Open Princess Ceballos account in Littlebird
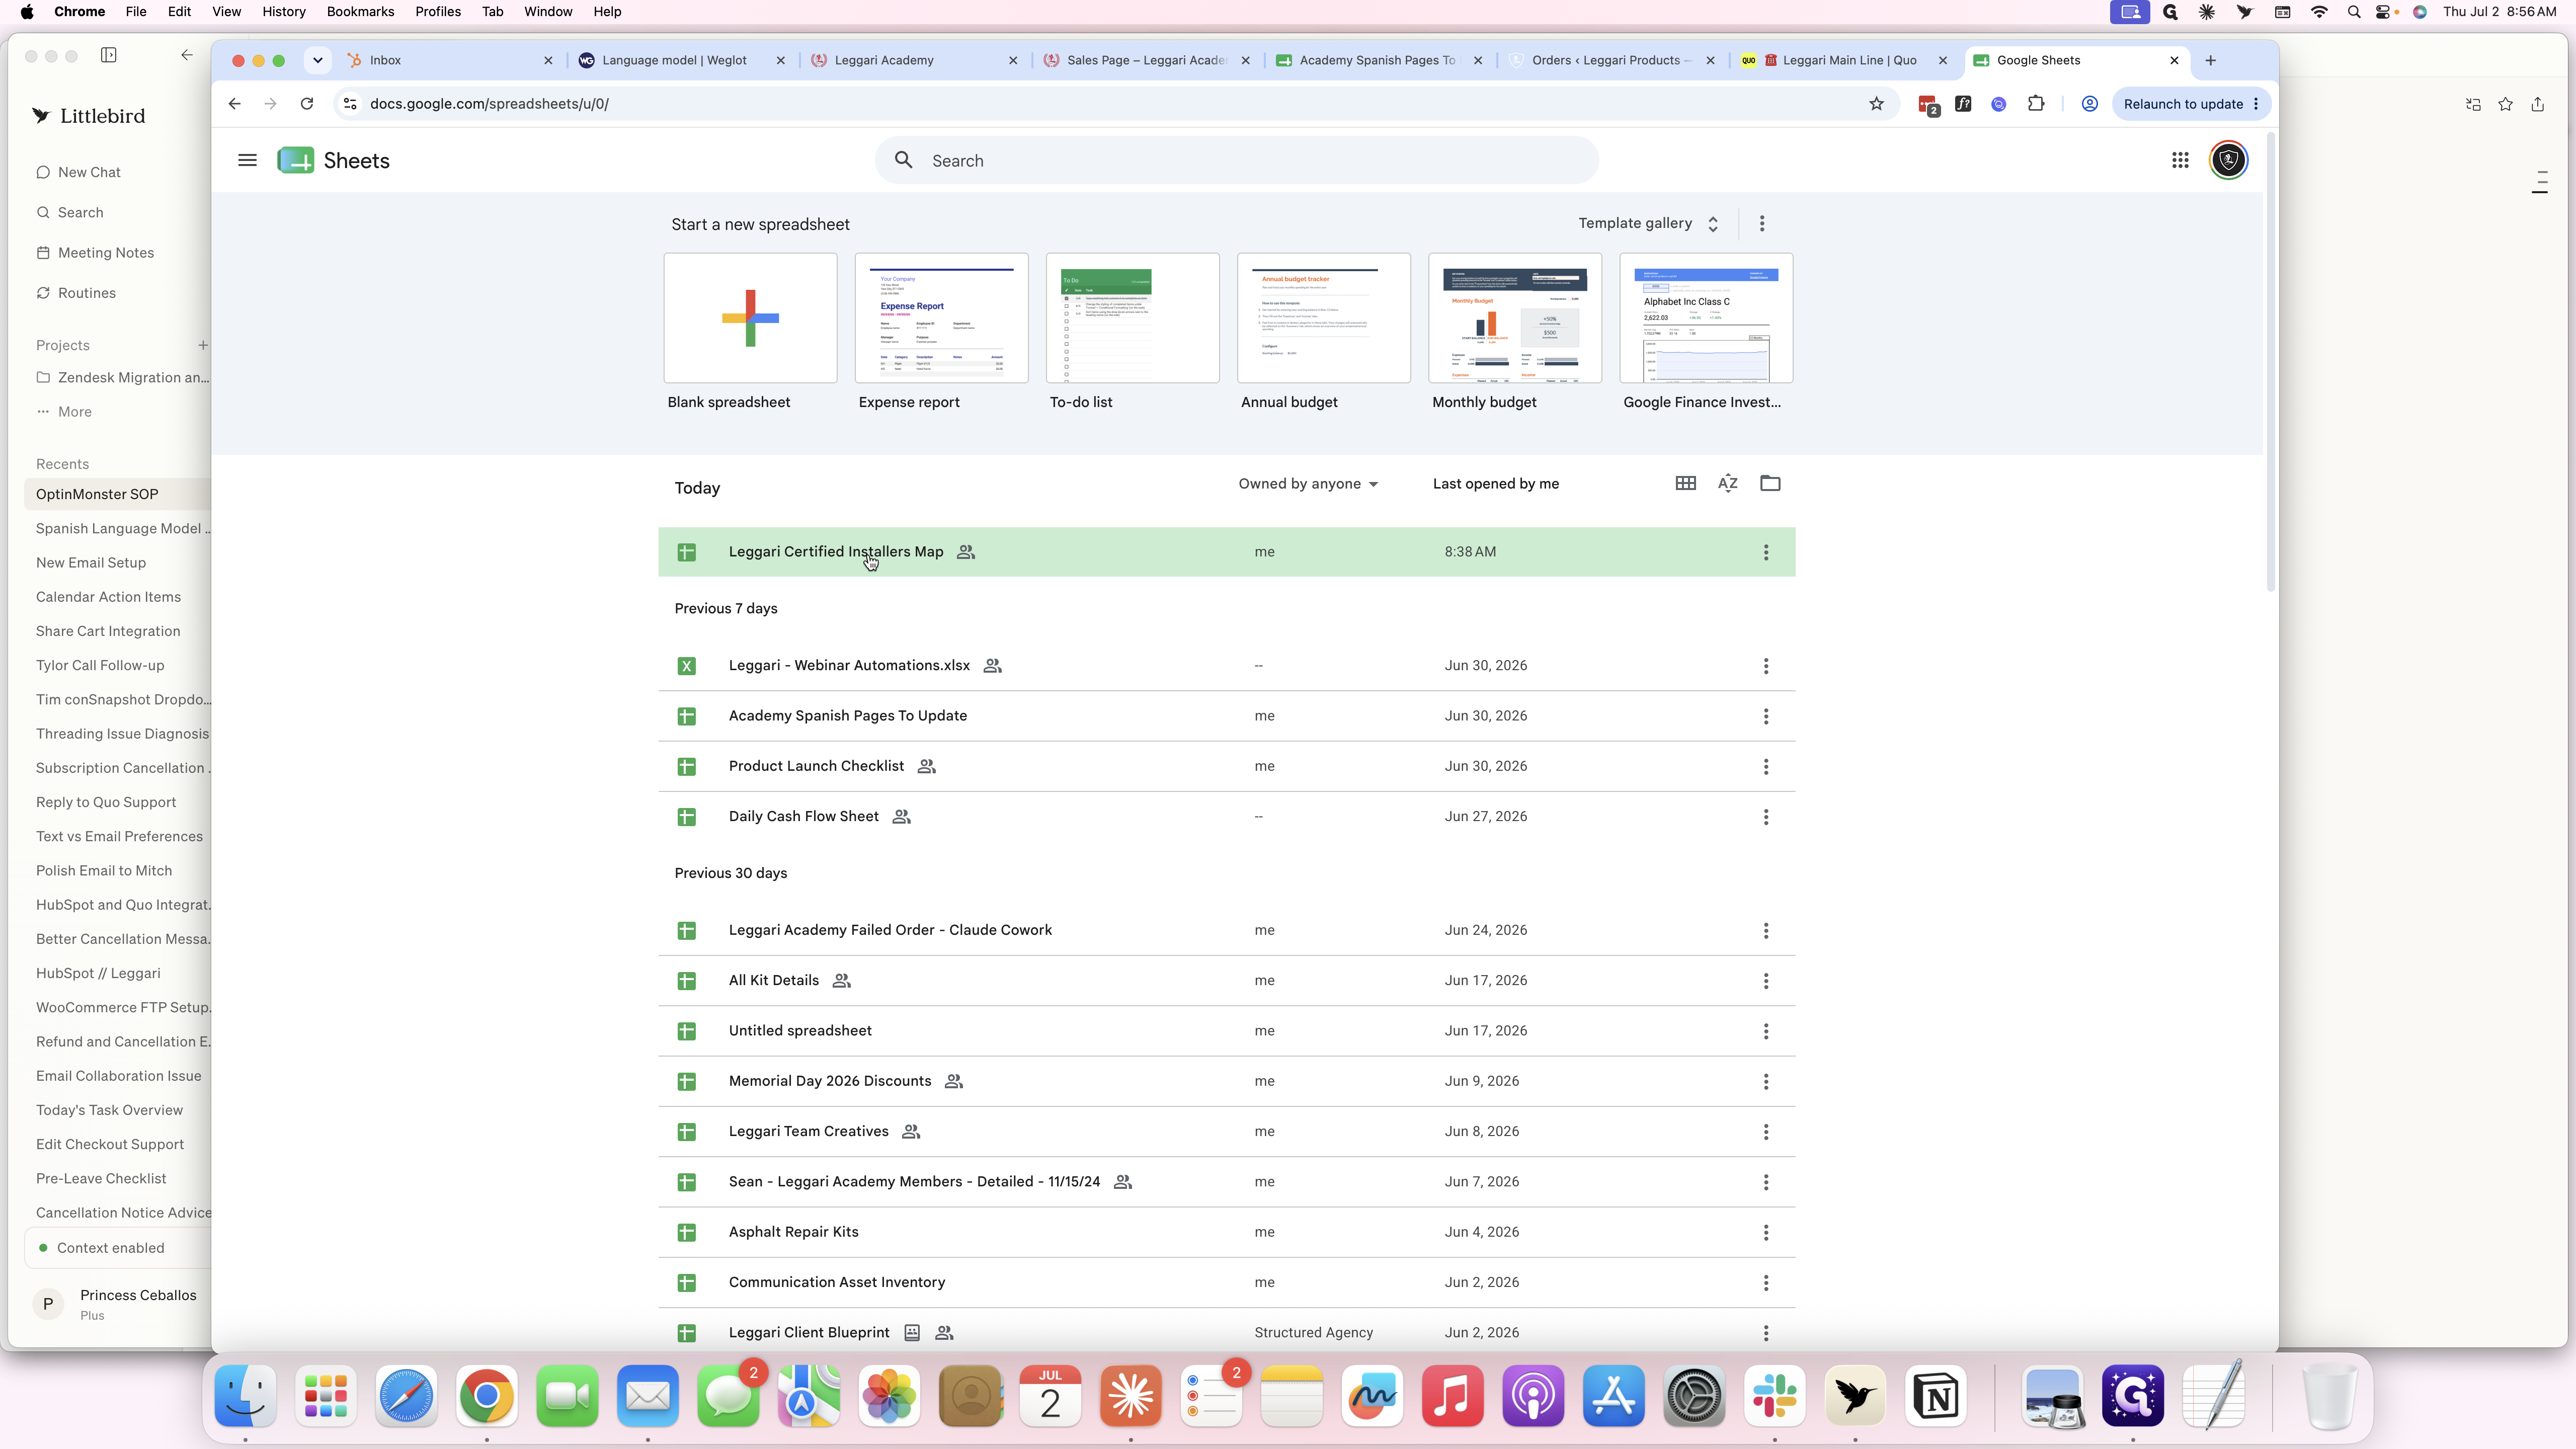This screenshot has width=2576, height=1449. coord(118,1304)
